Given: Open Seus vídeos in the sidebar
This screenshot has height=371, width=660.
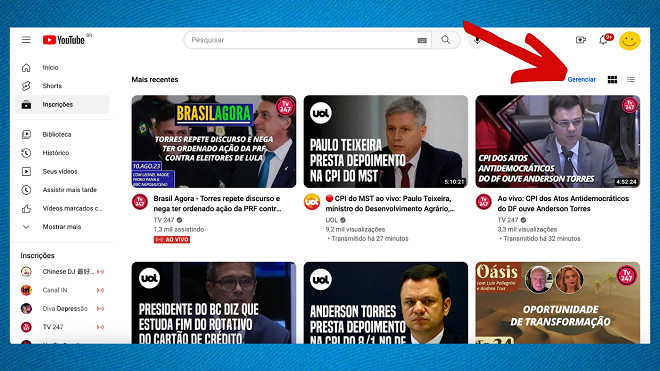Looking at the screenshot, I should point(62,171).
